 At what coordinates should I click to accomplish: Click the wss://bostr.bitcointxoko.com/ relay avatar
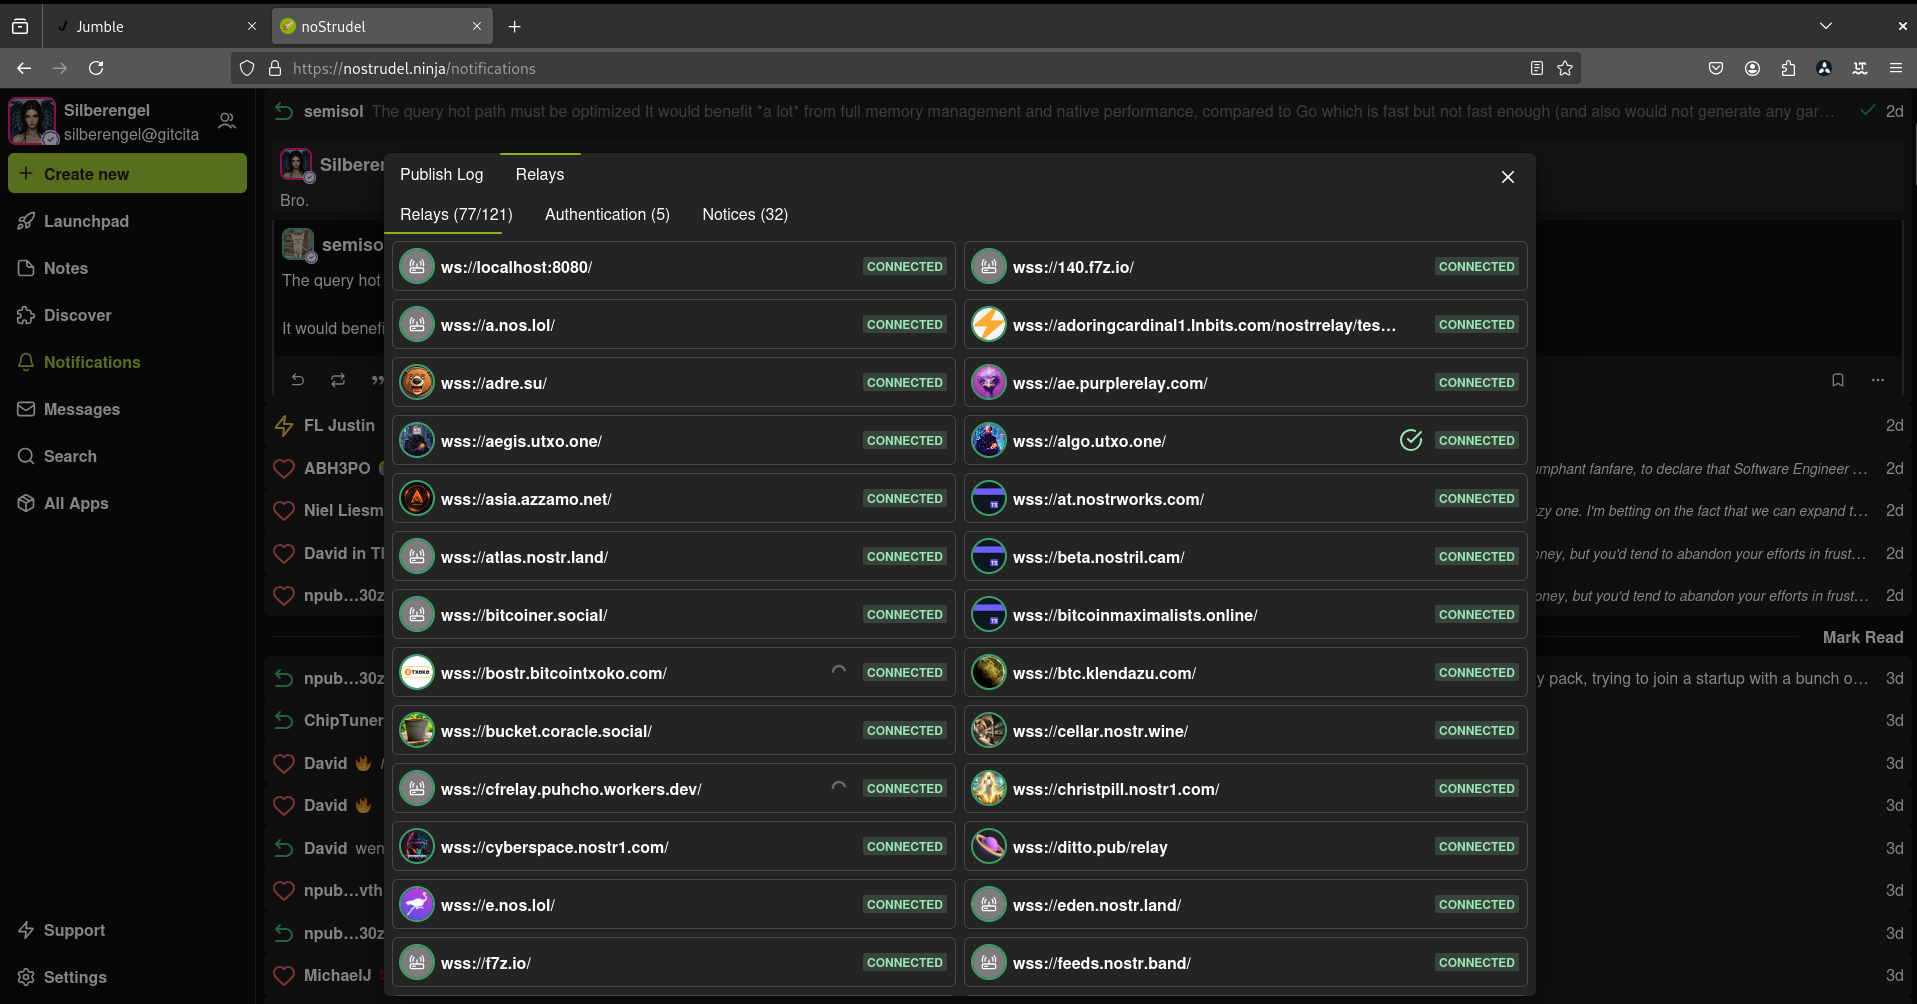[x=417, y=673]
